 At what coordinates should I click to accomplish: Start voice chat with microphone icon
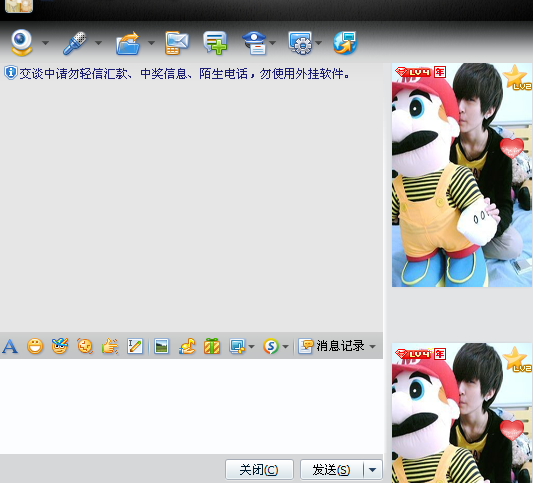(x=75, y=43)
